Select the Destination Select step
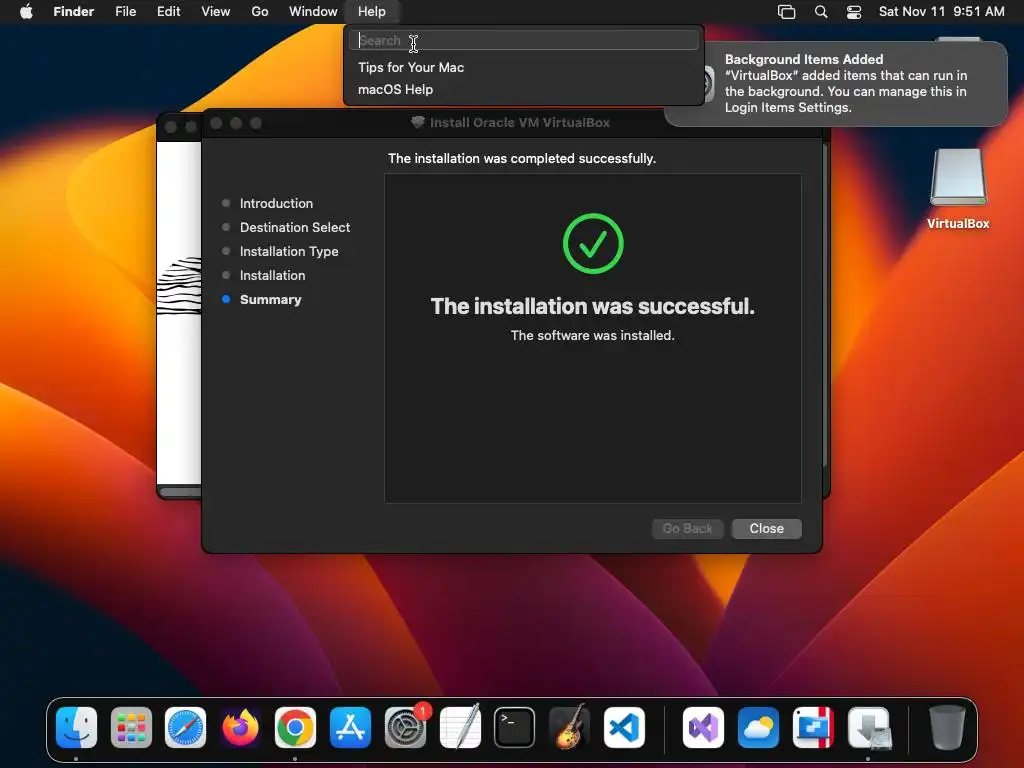Viewport: 1024px width, 768px height. [295, 227]
